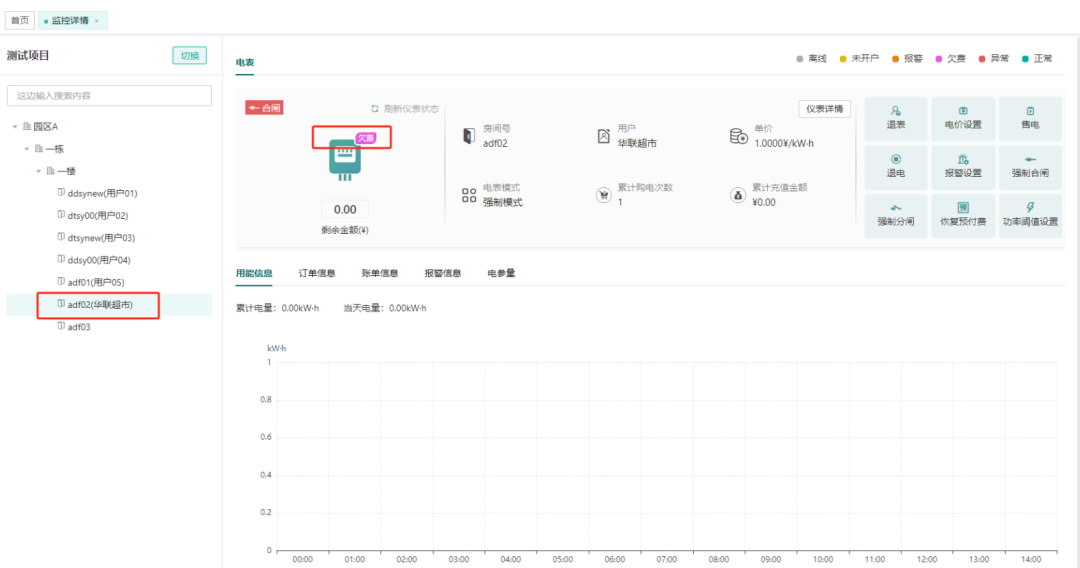This screenshot has height=568, width=1080.
Task: Click the 退电 refund electricity button
Action: [895, 167]
